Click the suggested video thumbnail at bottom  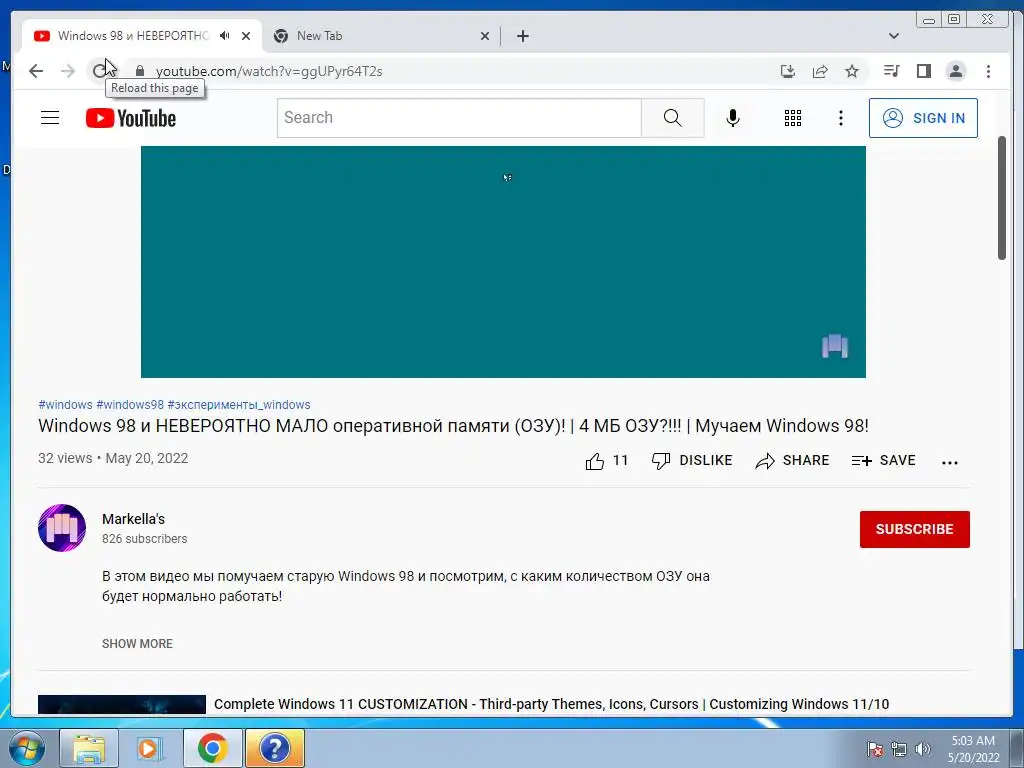[x=121, y=705]
